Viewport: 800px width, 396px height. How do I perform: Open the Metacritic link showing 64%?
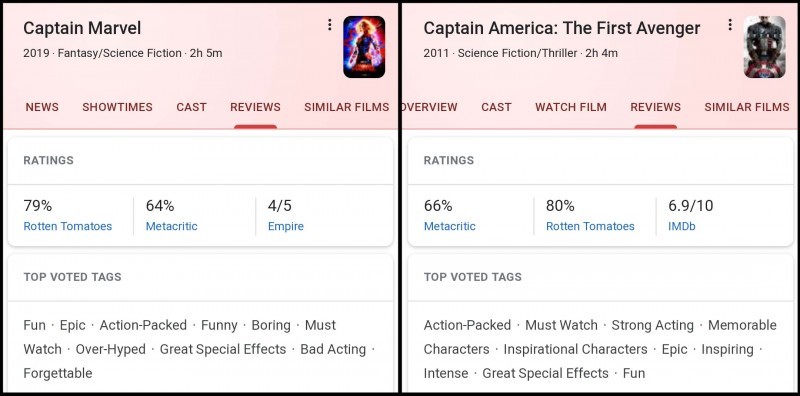click(171, 227)
